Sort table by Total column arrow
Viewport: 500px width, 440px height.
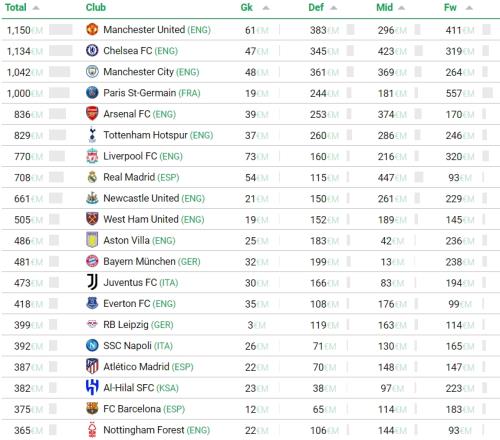click(36, 8)
